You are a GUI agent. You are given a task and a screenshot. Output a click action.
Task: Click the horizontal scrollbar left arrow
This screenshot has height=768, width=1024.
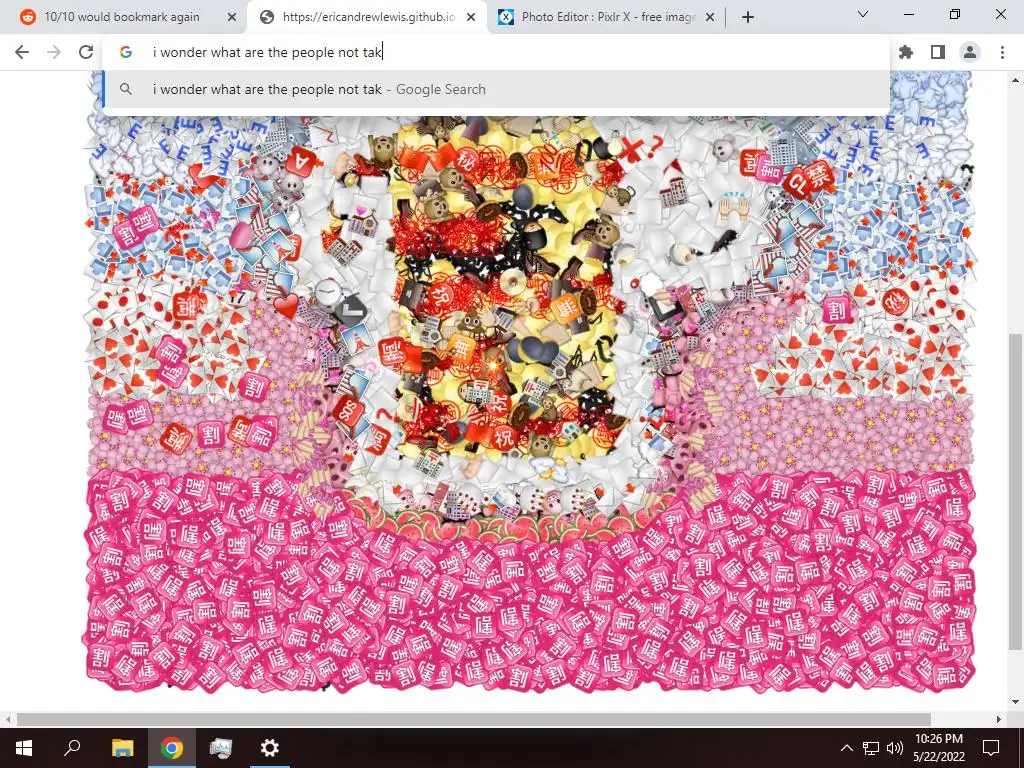(7, 719)
